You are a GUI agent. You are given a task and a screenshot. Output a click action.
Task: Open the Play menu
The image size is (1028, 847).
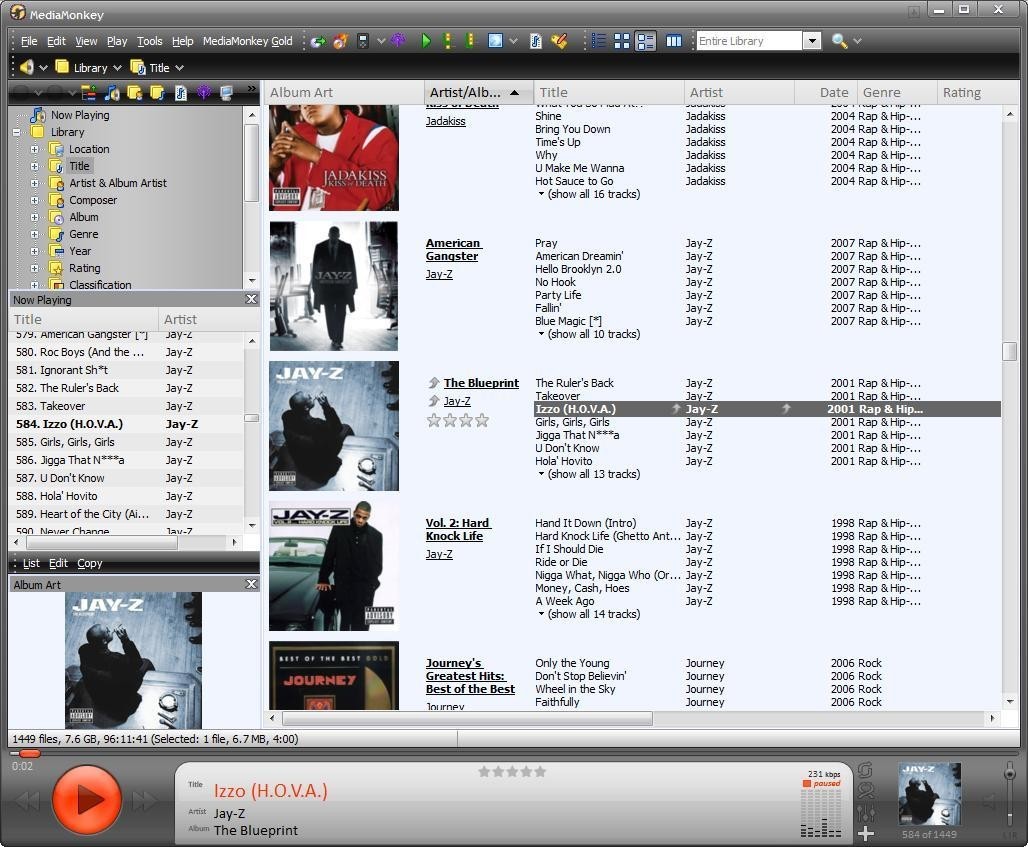click(x=117, y=41)
